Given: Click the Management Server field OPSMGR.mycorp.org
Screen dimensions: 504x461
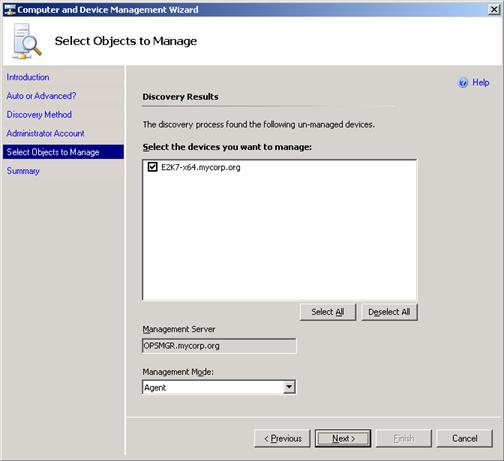Looking at the screenshot, I should [x=219, y=346].
